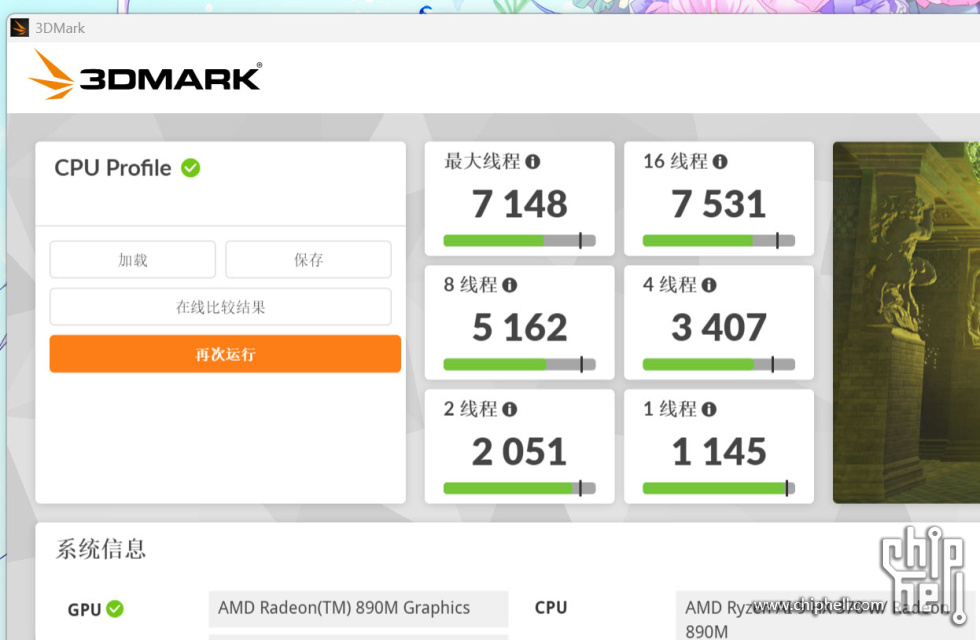Select the 2 线程 score 2 051

coord(519,451)
